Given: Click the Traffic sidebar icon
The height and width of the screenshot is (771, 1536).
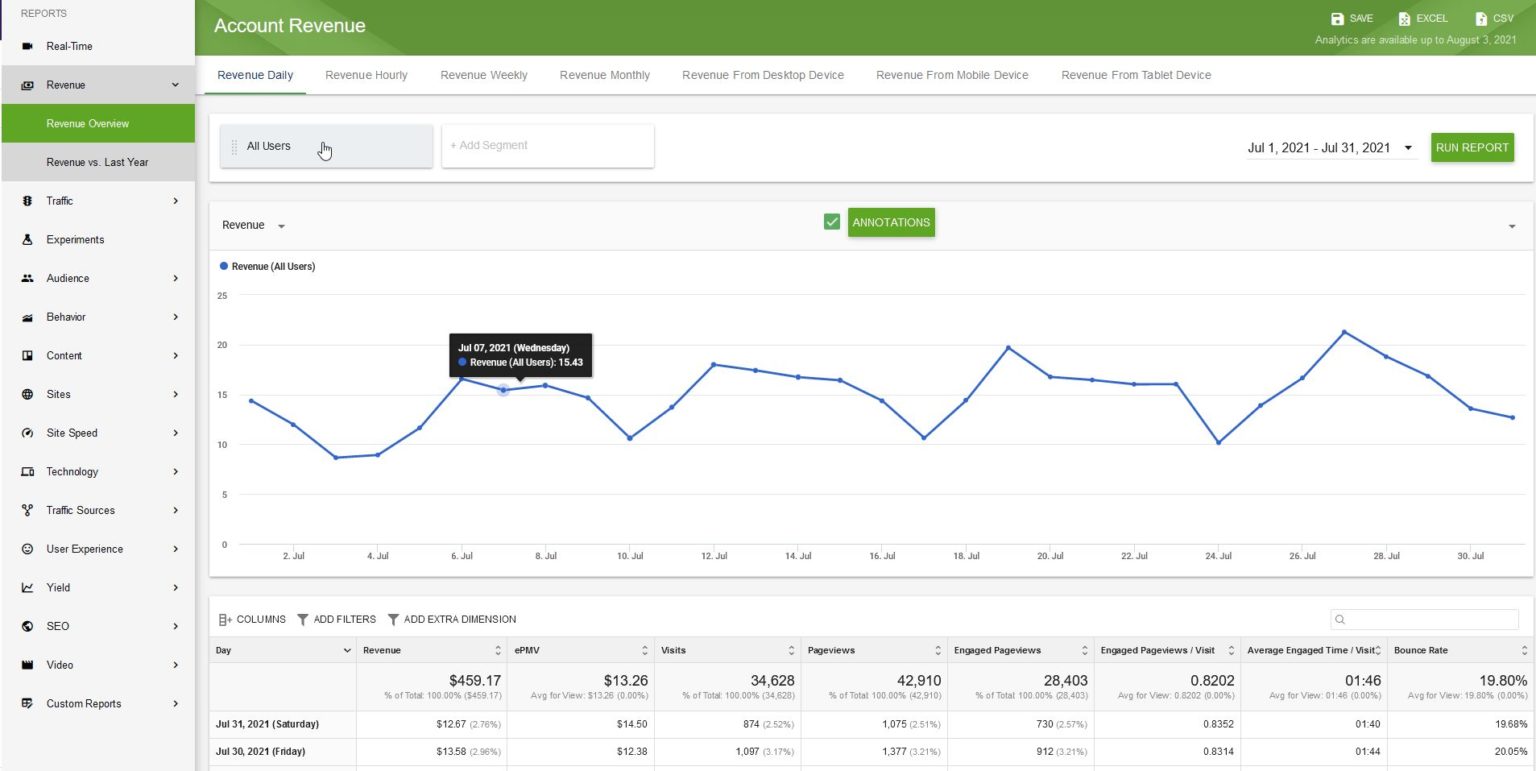Looking at the screenshot, I should click(x=26, y=201).
